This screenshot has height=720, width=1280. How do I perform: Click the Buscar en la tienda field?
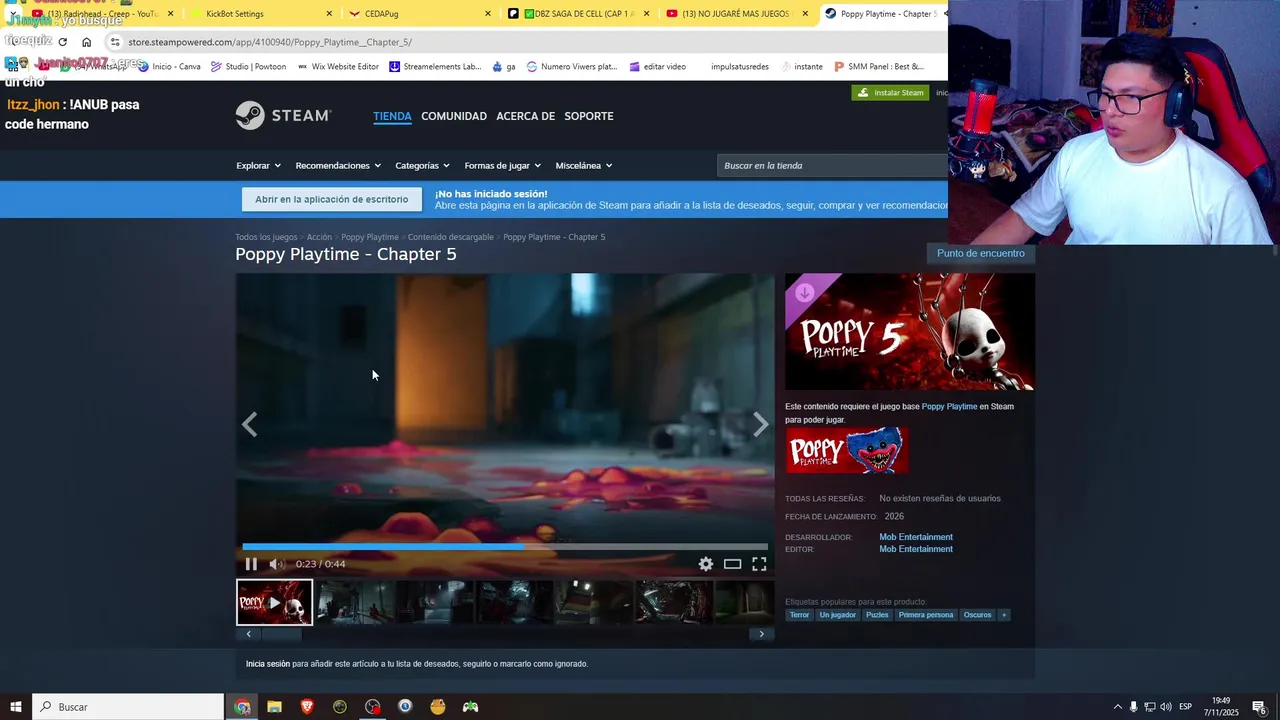(832, 166)
